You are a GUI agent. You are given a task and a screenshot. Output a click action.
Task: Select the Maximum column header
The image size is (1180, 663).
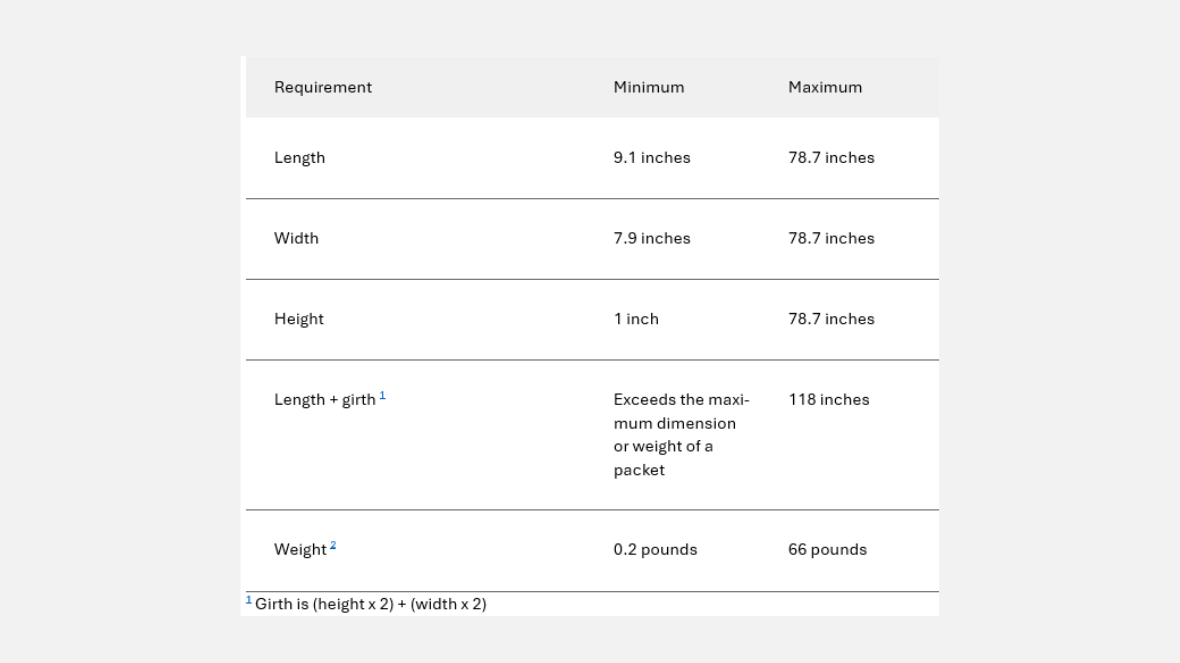click(x=825, y=87)
